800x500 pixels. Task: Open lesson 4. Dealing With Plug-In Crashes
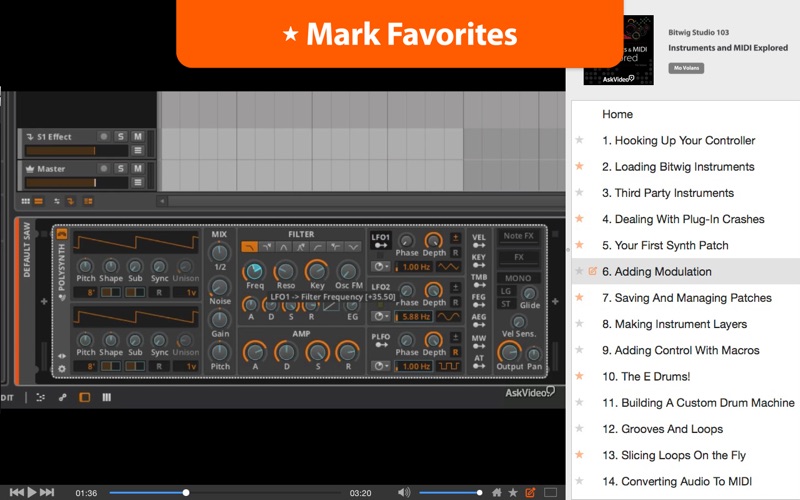(683, 219)
